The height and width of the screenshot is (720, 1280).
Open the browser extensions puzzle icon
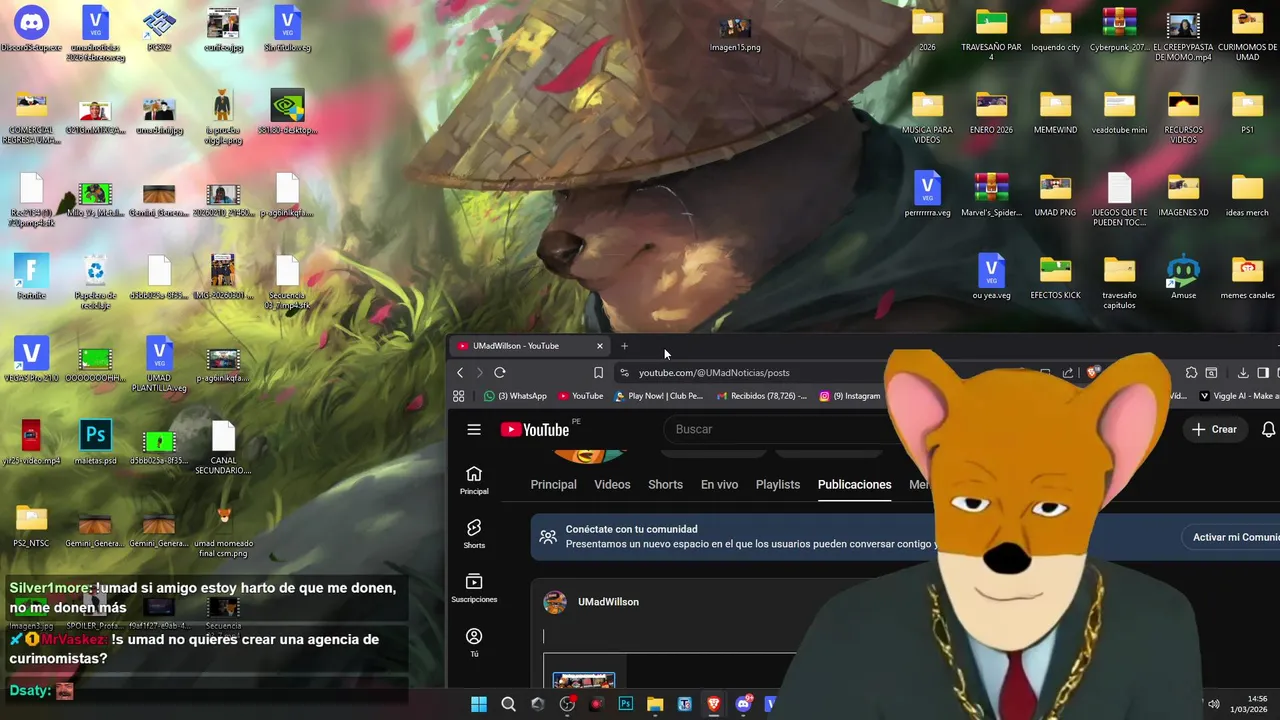click(x=1191, y=373)
